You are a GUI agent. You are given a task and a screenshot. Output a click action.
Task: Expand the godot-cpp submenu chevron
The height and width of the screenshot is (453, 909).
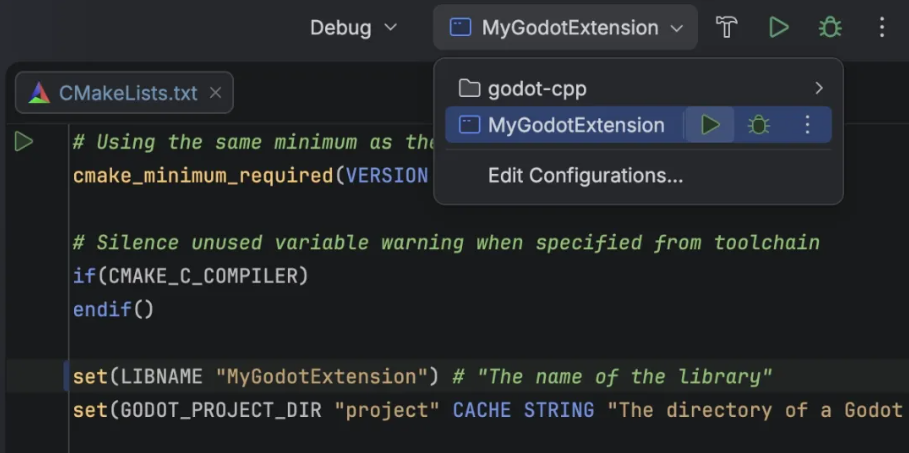pos(819,88)
